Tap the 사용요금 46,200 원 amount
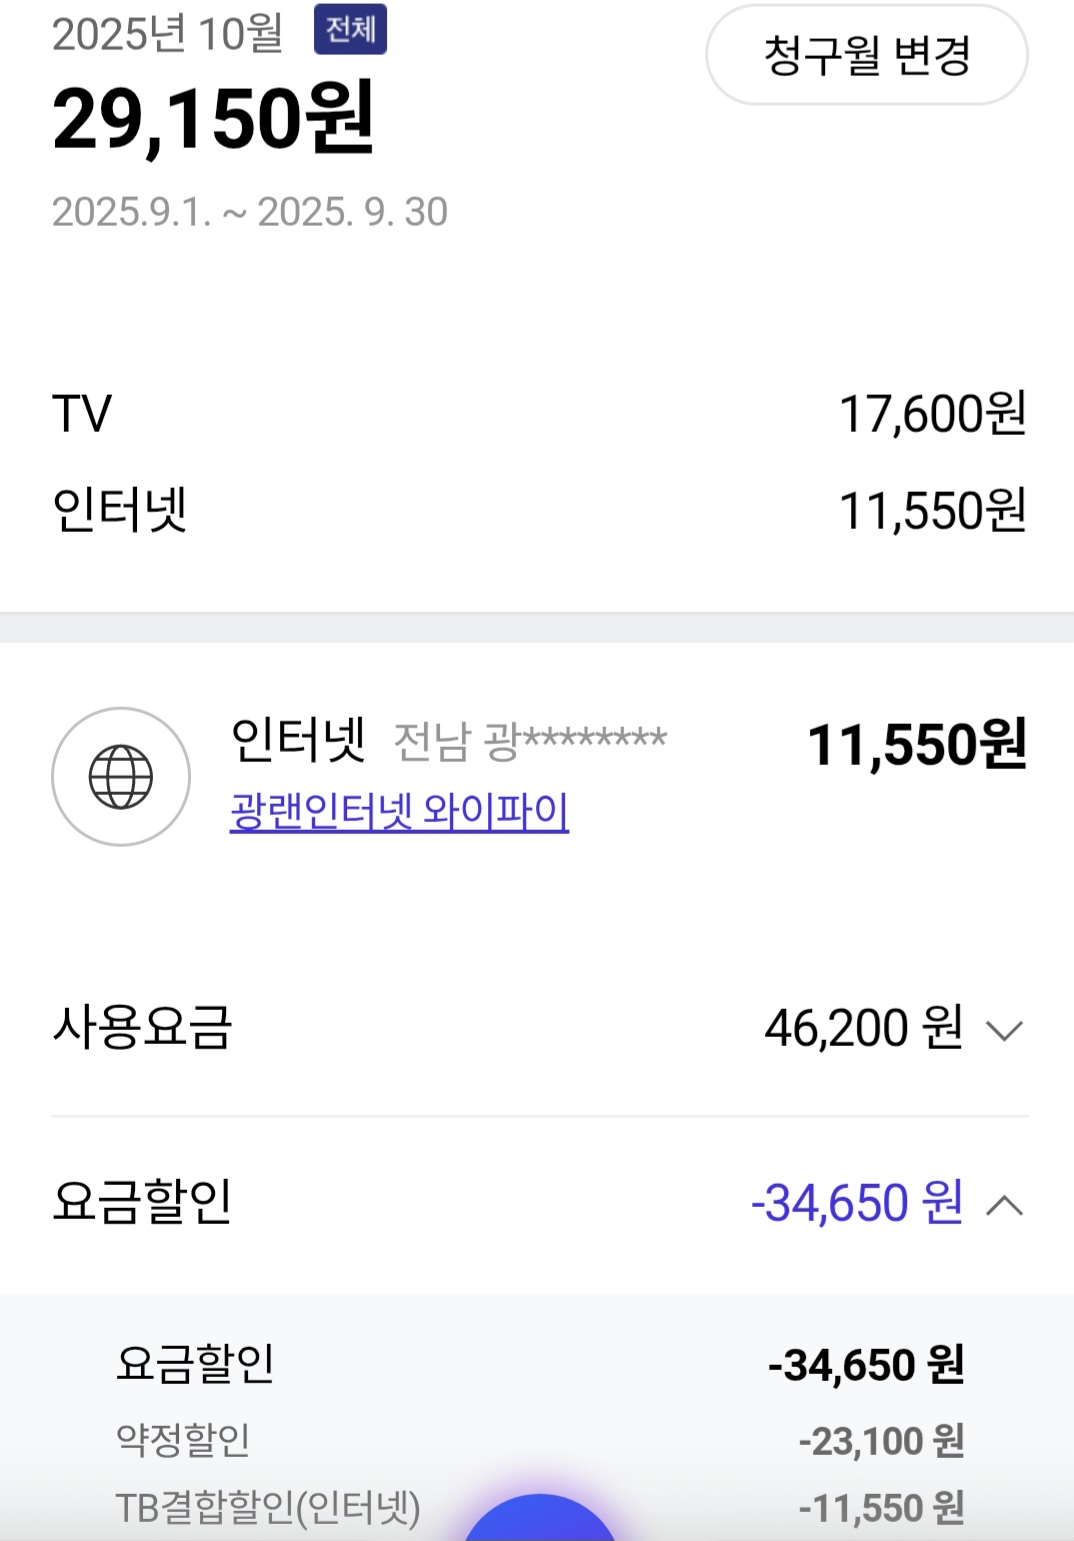The height and width of the screenshot is (1541, 1074). point(863,1028)
